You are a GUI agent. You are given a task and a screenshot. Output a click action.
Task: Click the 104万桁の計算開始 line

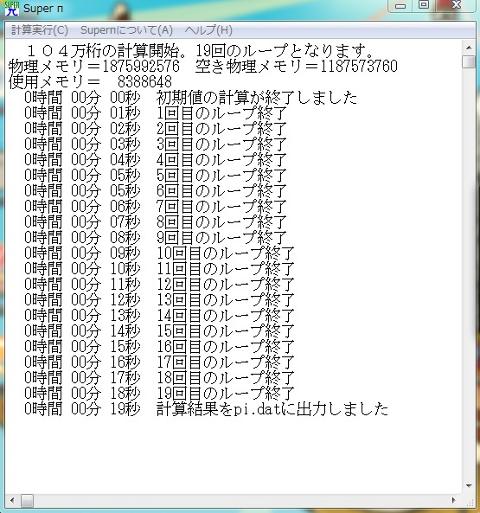click(200, 51)
